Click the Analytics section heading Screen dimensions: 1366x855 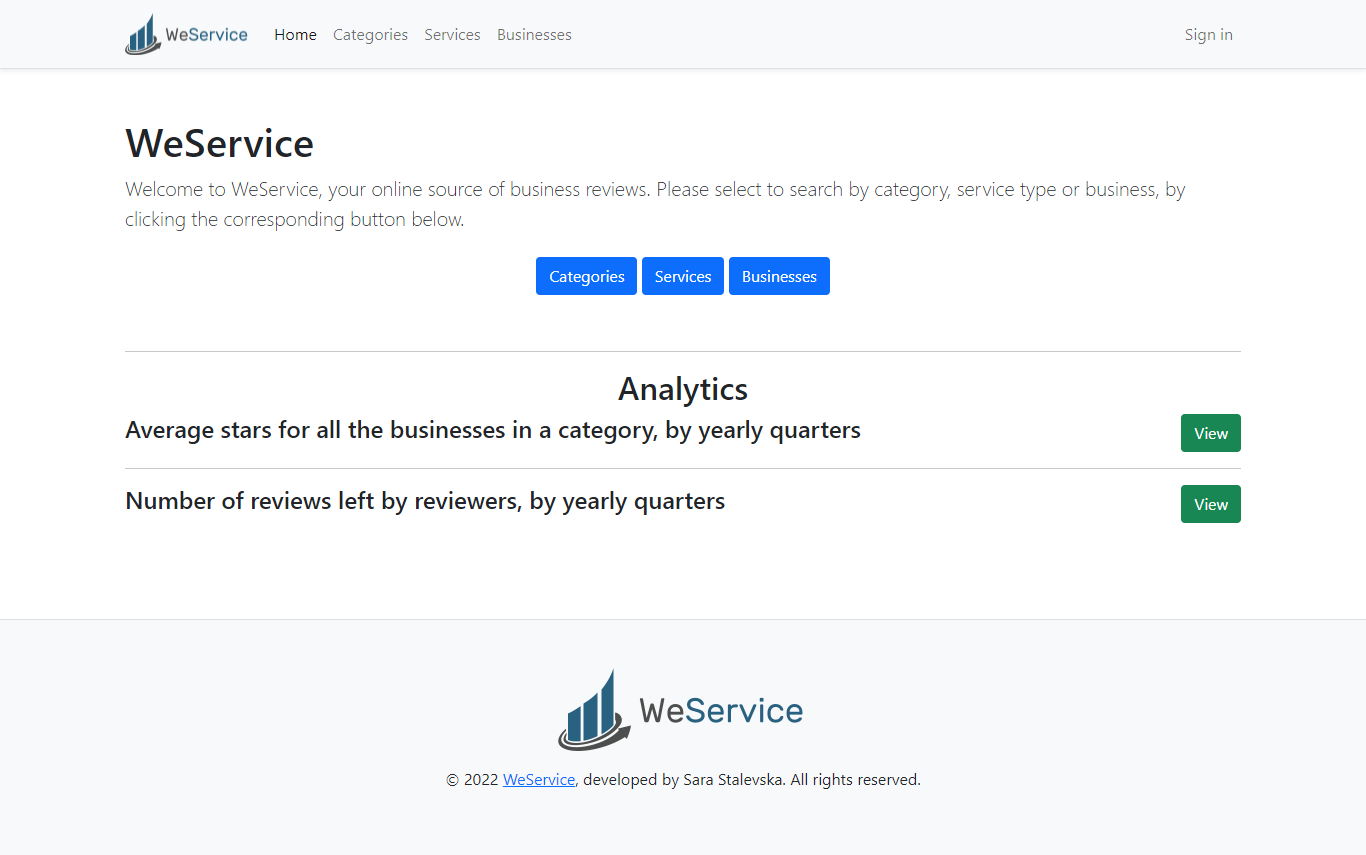click(x=683, y=388)
